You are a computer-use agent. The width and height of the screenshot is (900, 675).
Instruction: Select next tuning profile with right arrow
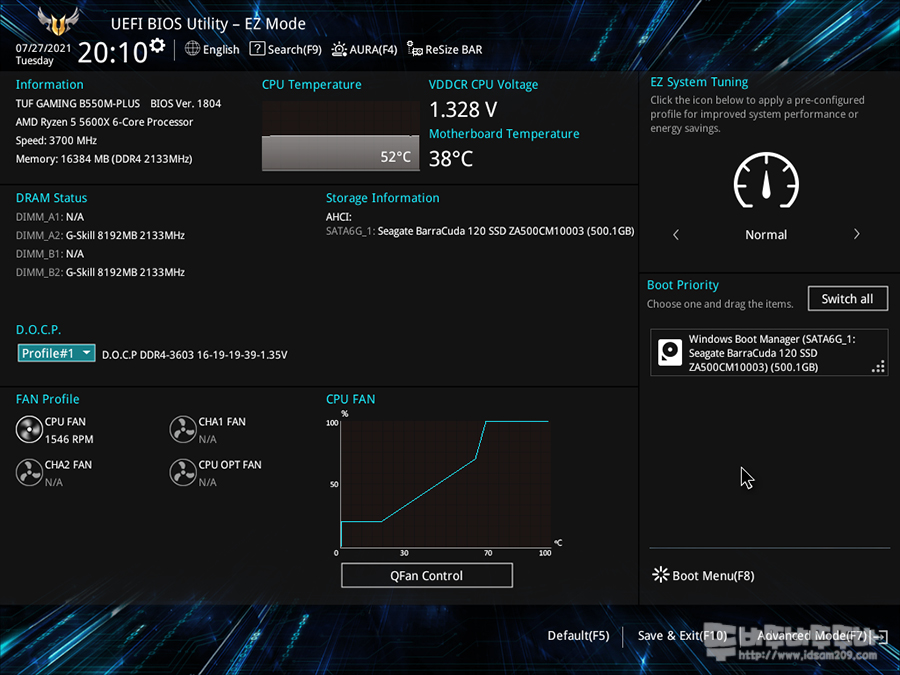click(x=856, y=234)
